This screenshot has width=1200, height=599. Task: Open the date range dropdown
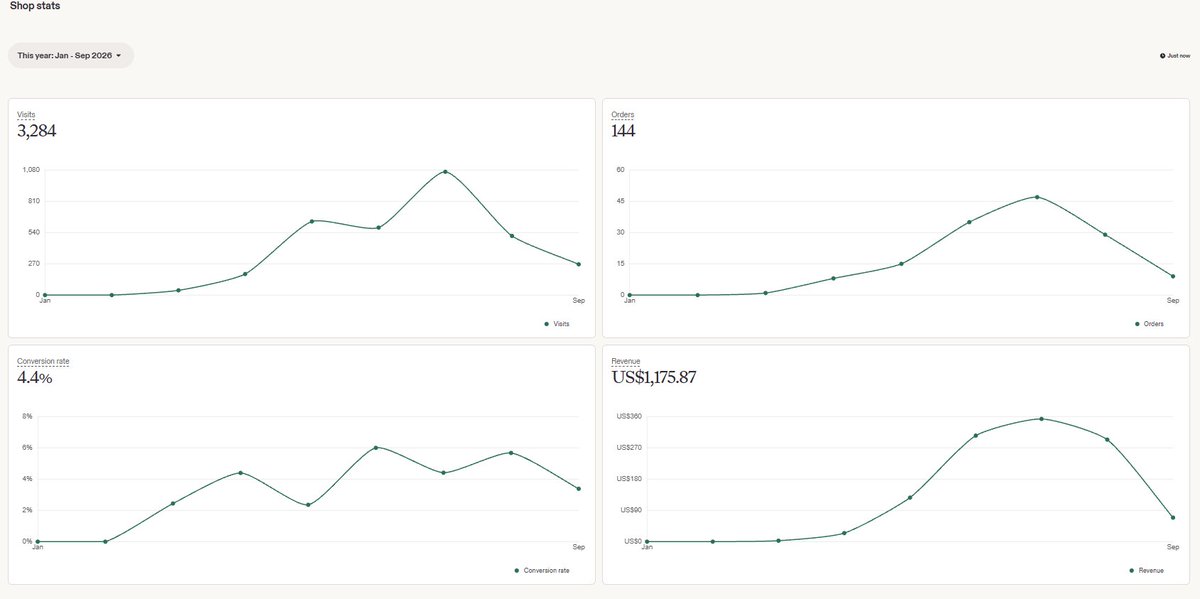(70, 56)
